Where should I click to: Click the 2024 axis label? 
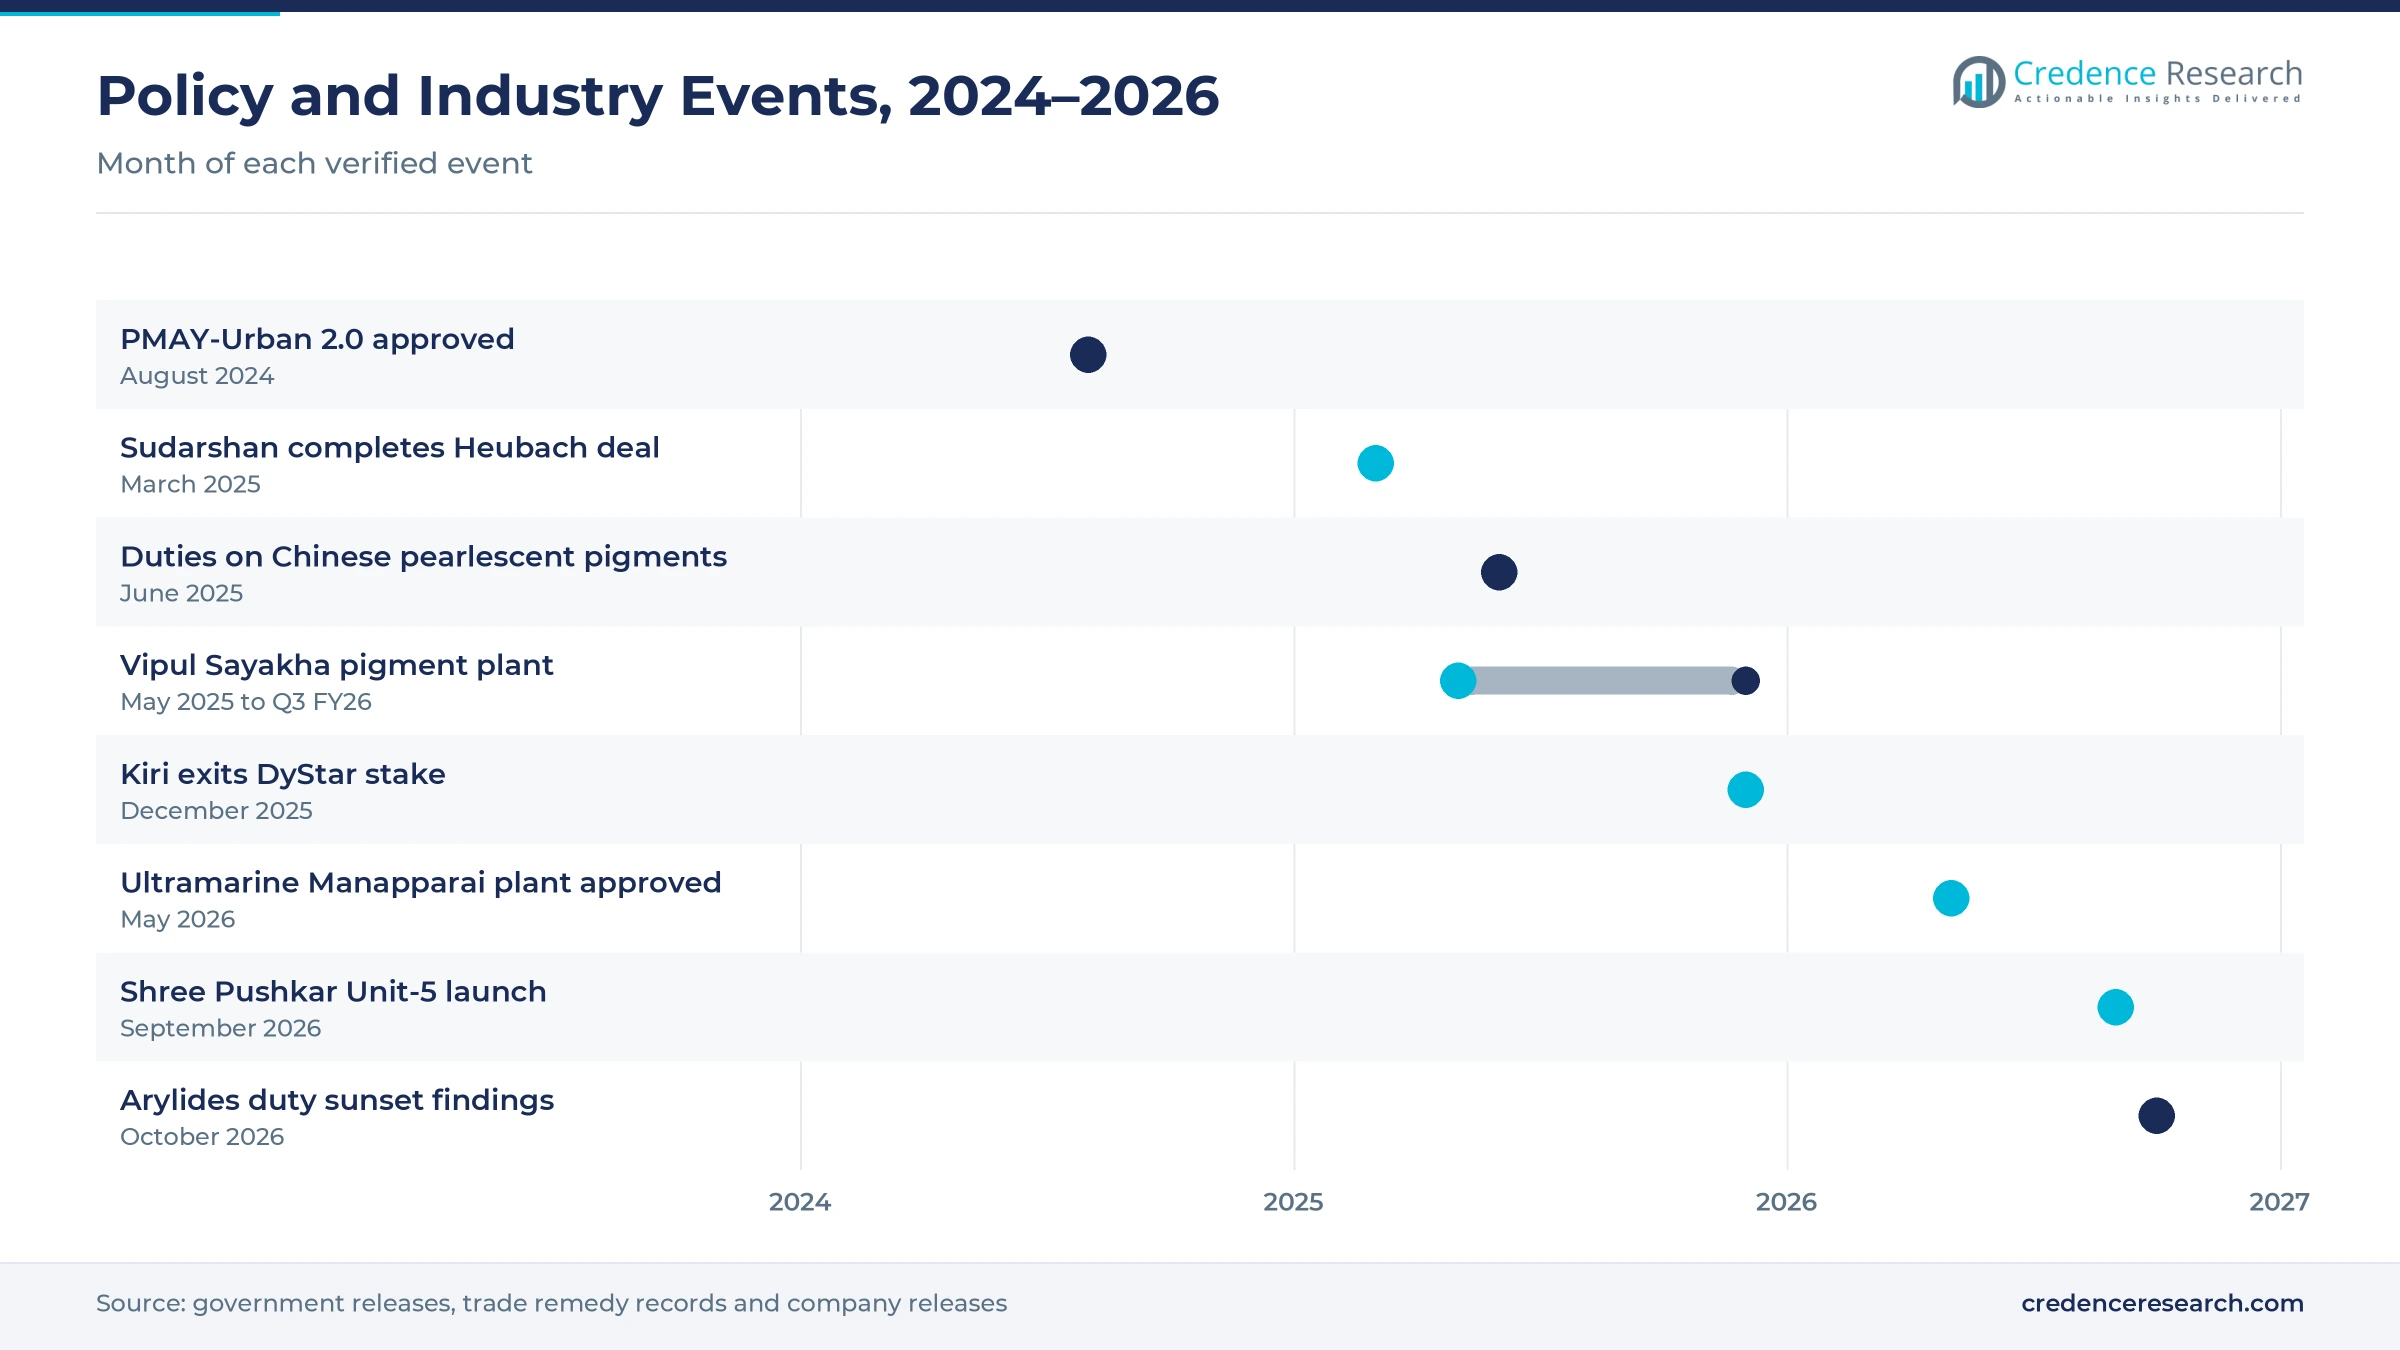[x=800, y=1202]
